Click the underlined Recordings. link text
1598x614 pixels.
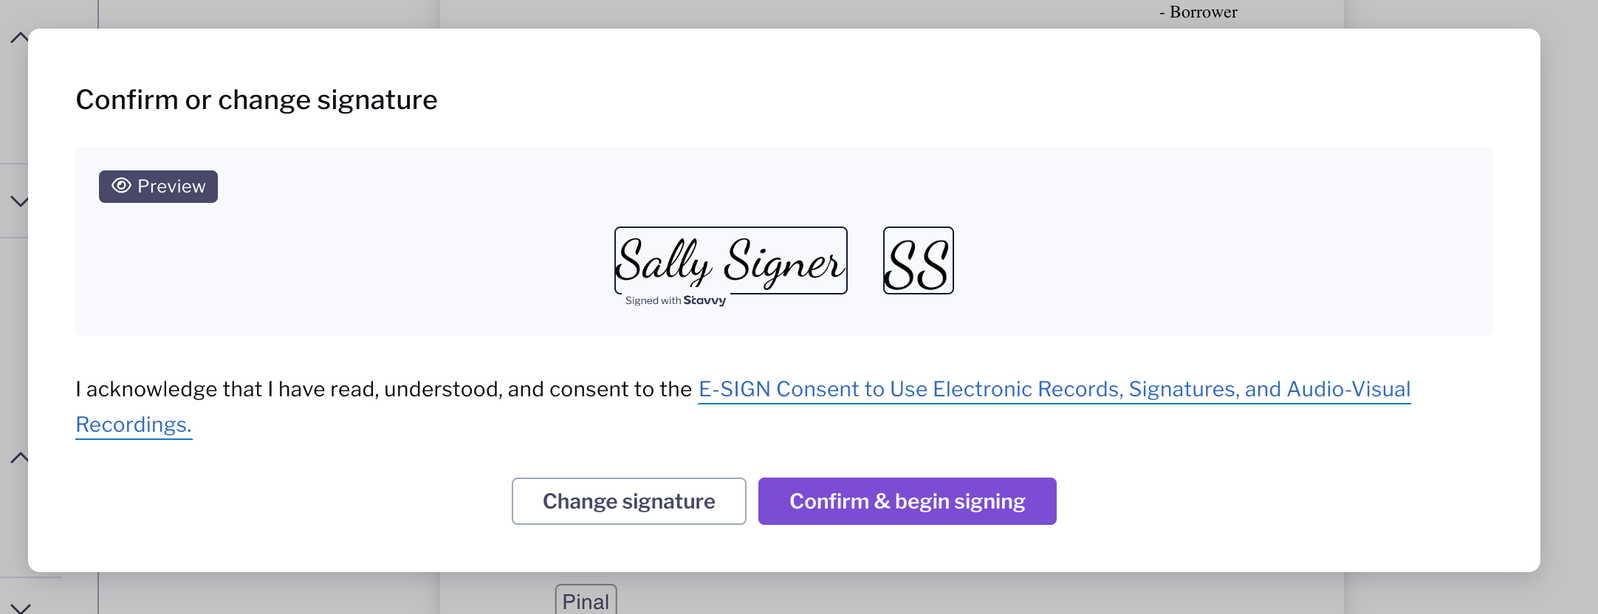pos(134,424)
